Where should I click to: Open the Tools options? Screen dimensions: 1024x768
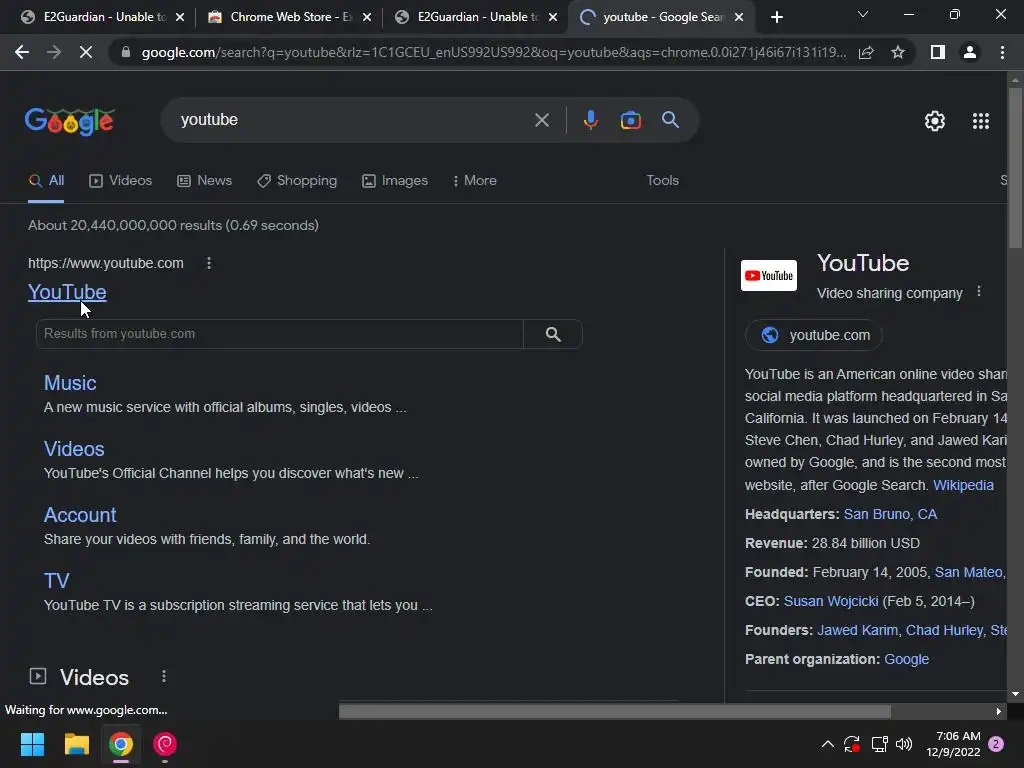pyautogui.click(x=662, y=180)
